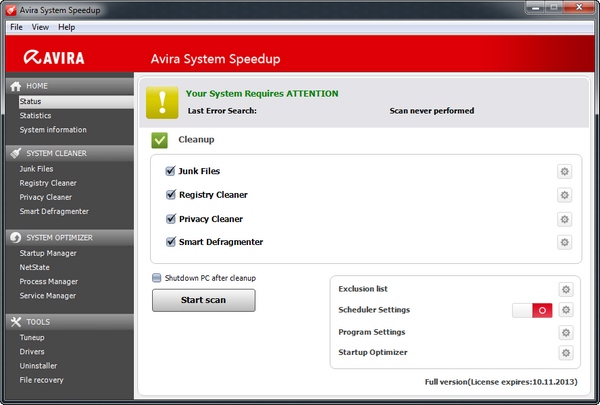Open System information page
The width and height of the screenshot is (600, 405).
click(x=53, y=130)
